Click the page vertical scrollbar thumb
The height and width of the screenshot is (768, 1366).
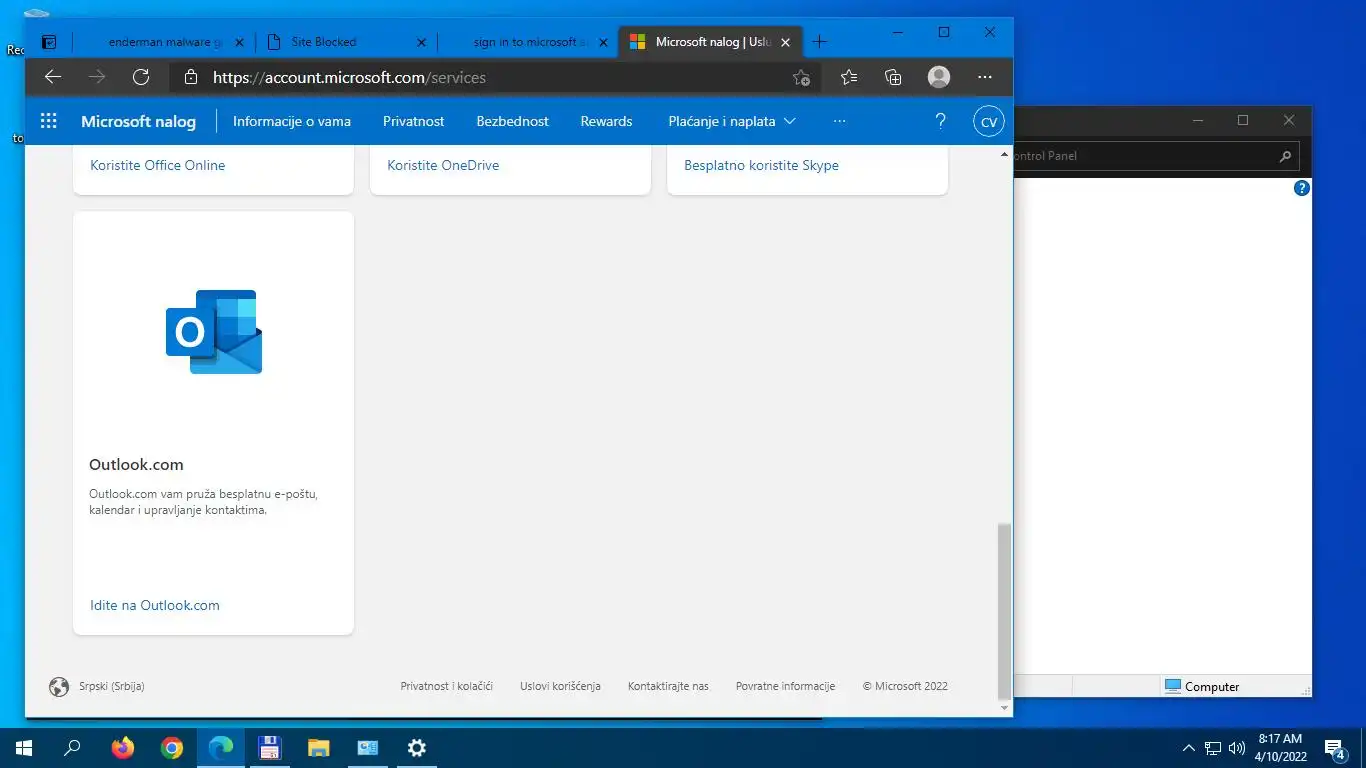click(1004, 611)
